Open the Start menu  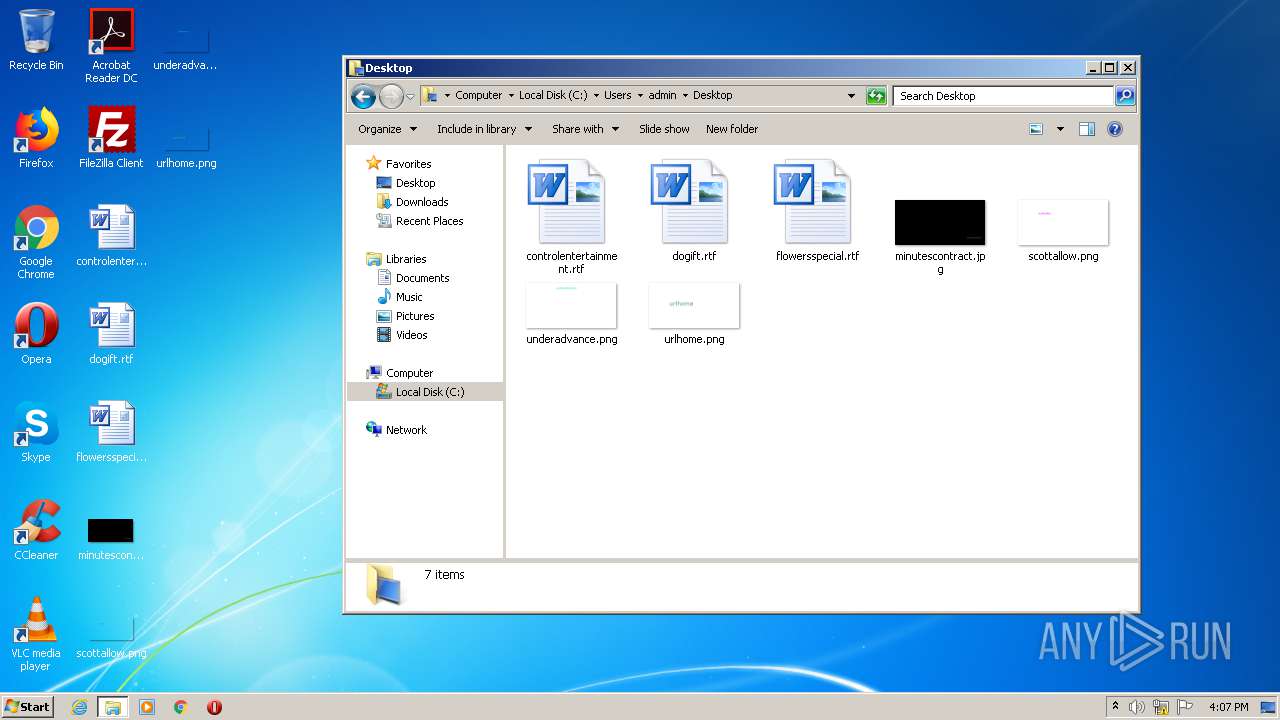coord(28,706)
